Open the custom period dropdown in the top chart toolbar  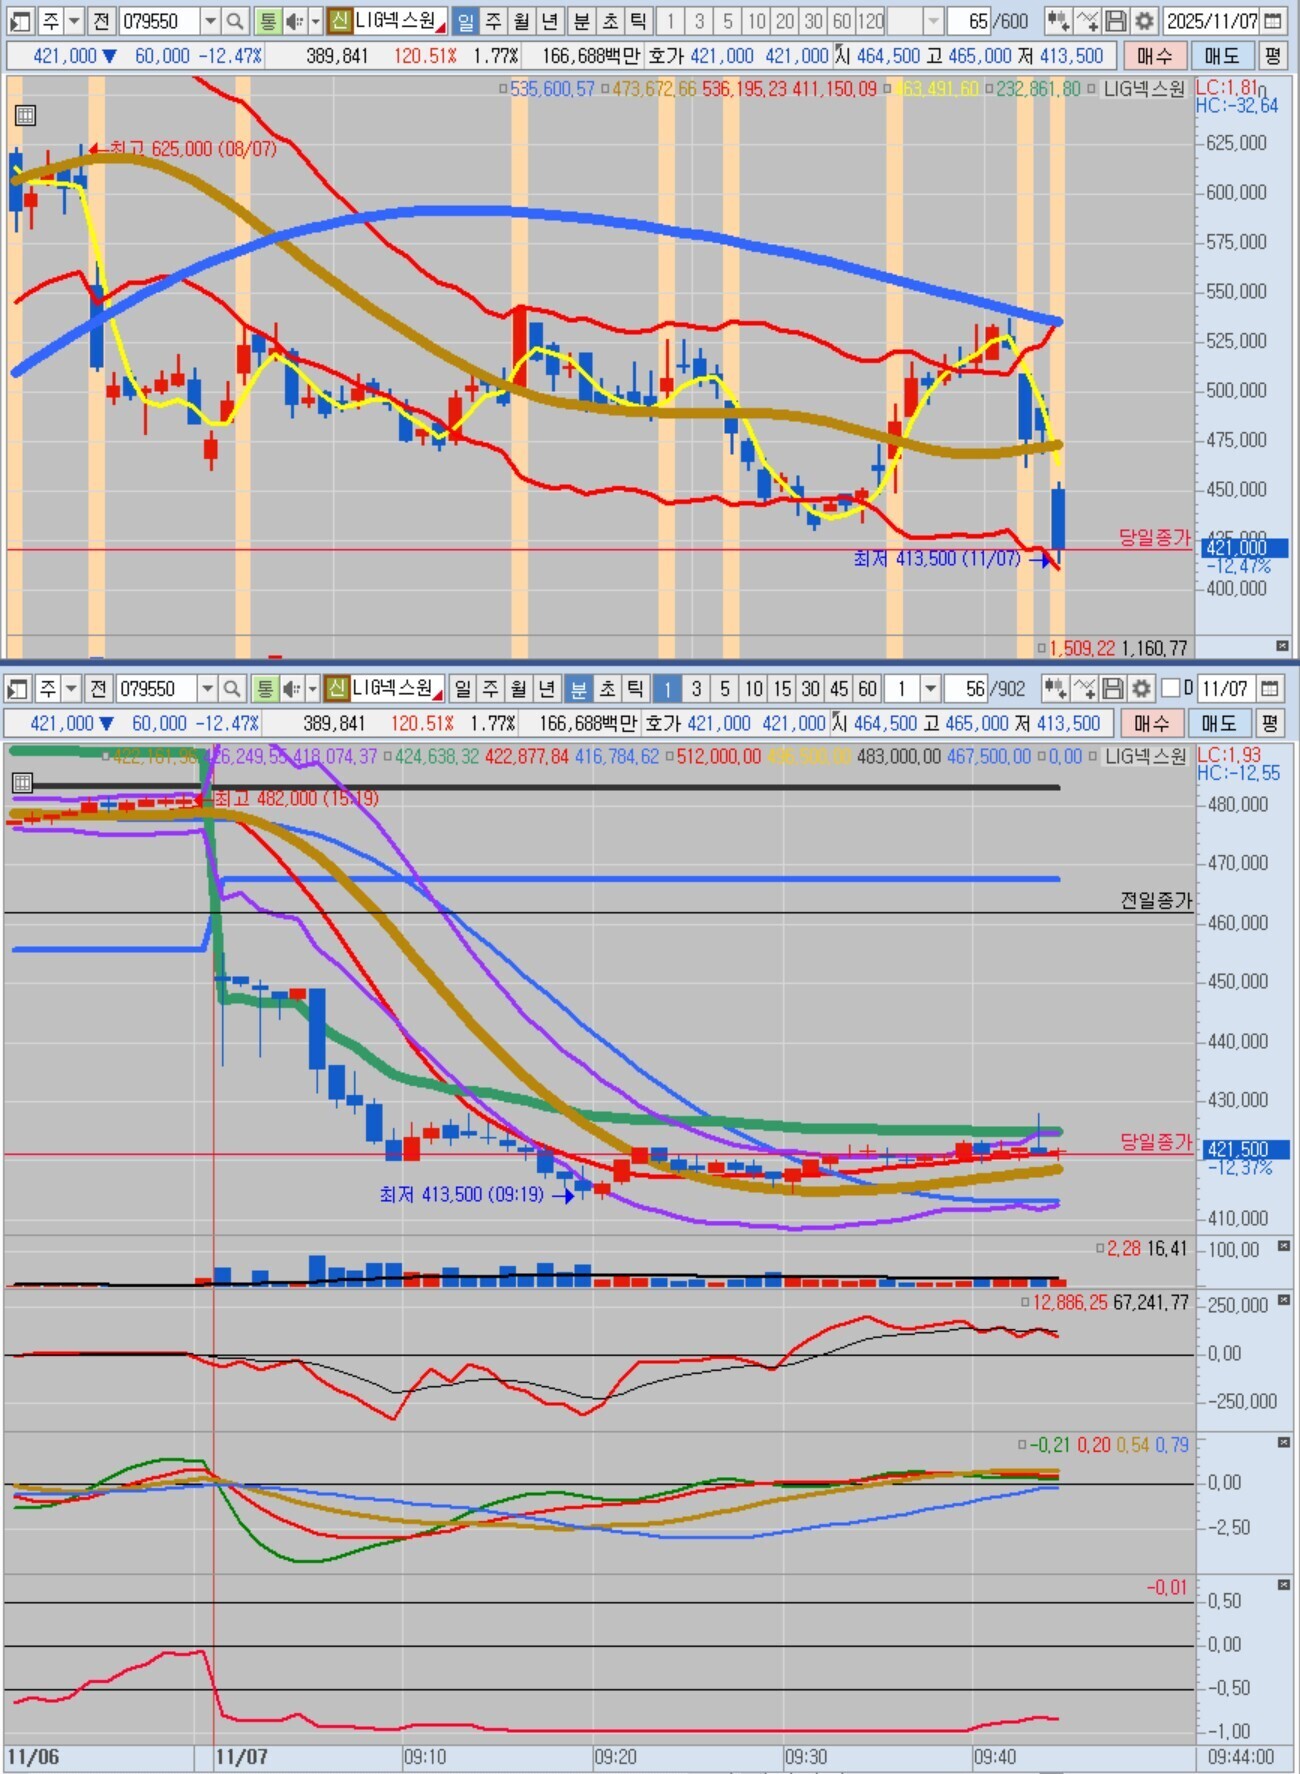(933, 21)
